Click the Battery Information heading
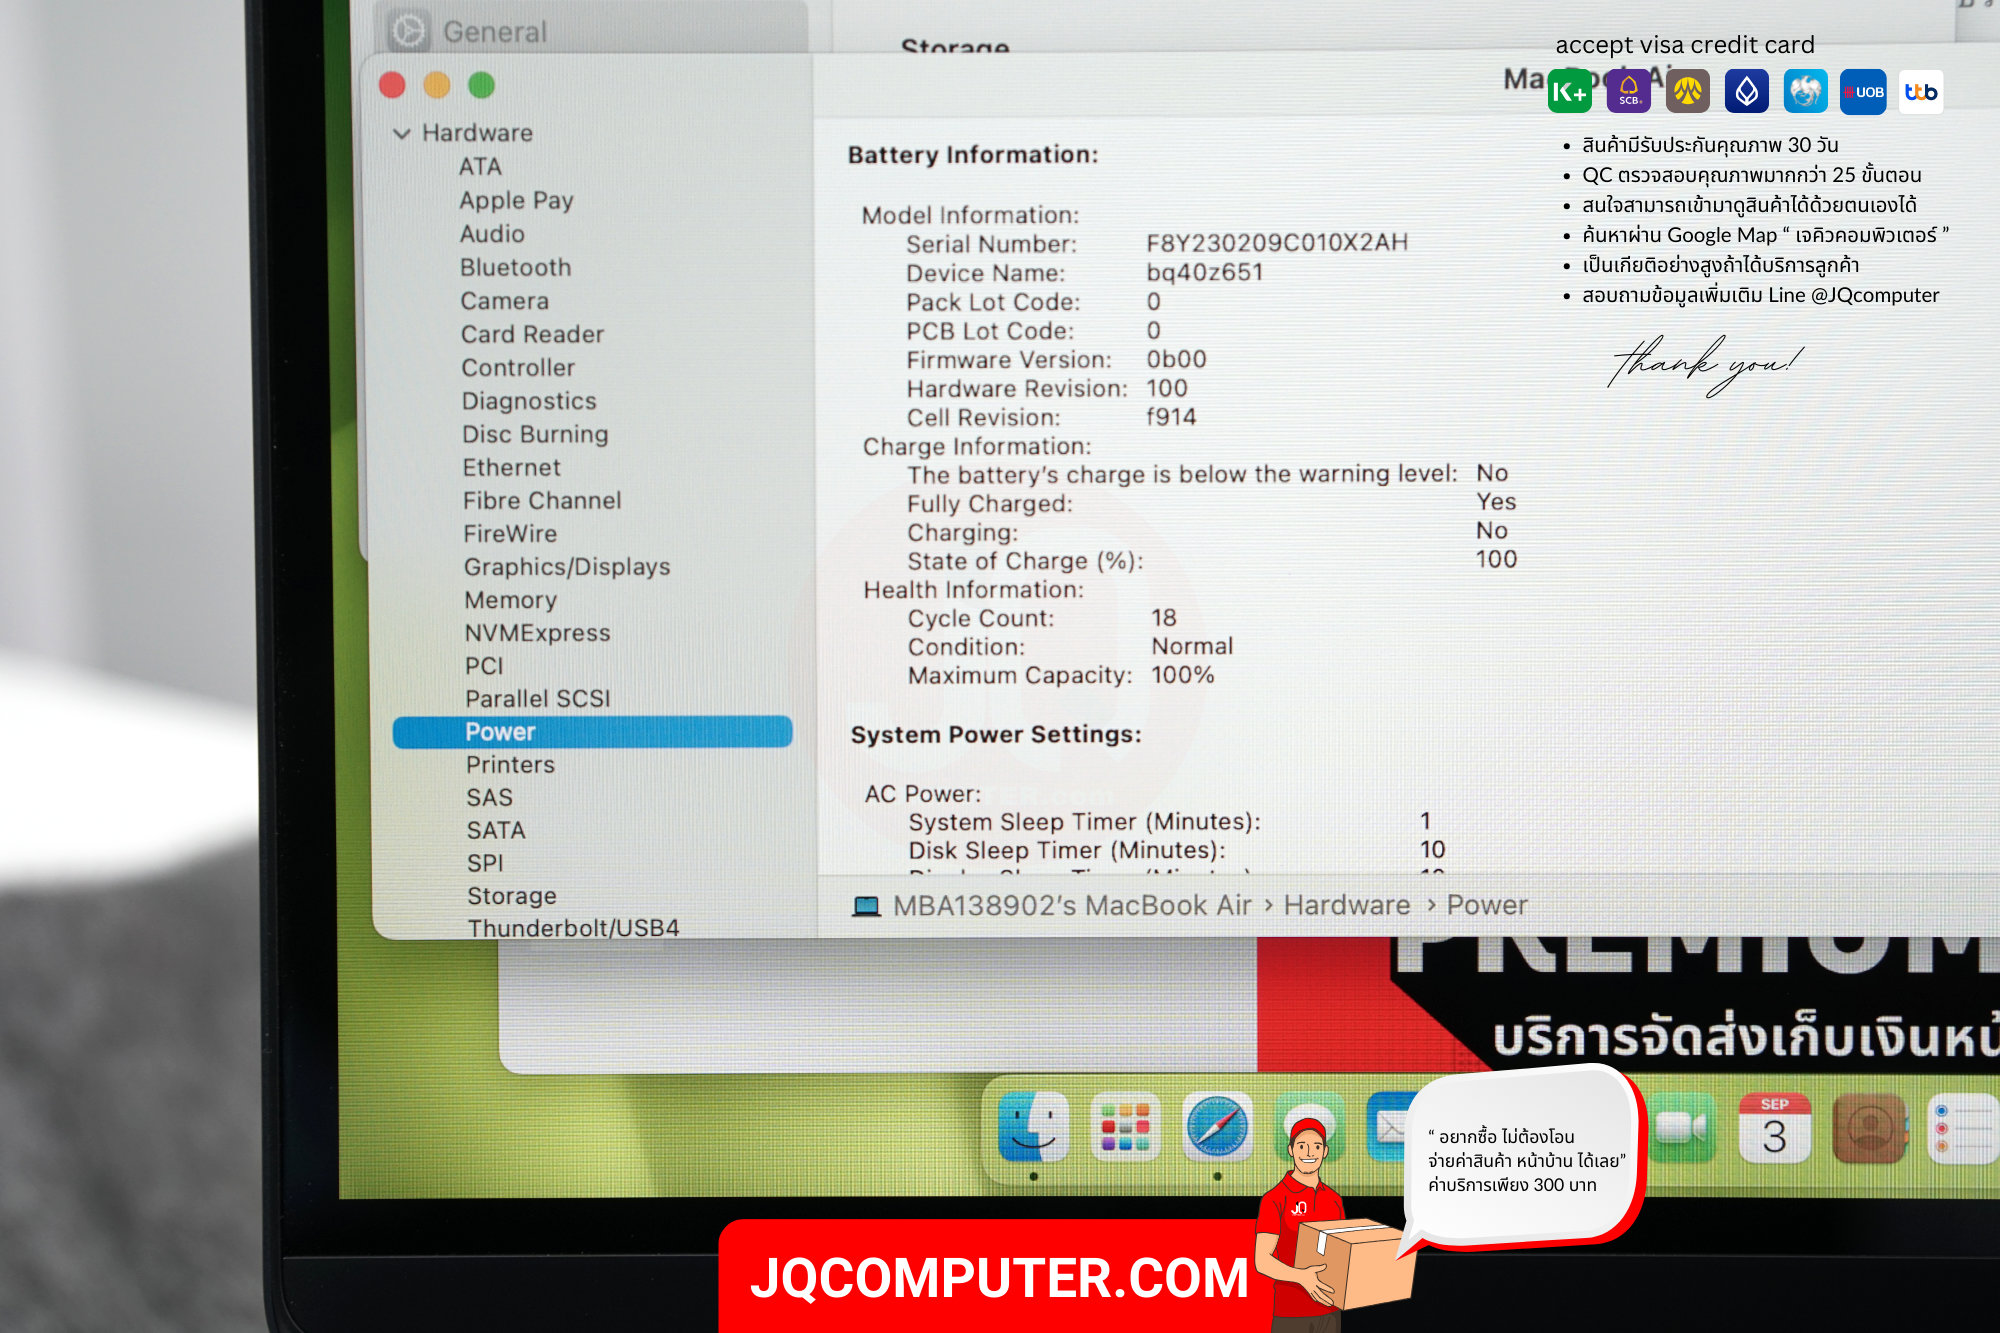This screenshot has width=2000, height=1333. (973, 155)
